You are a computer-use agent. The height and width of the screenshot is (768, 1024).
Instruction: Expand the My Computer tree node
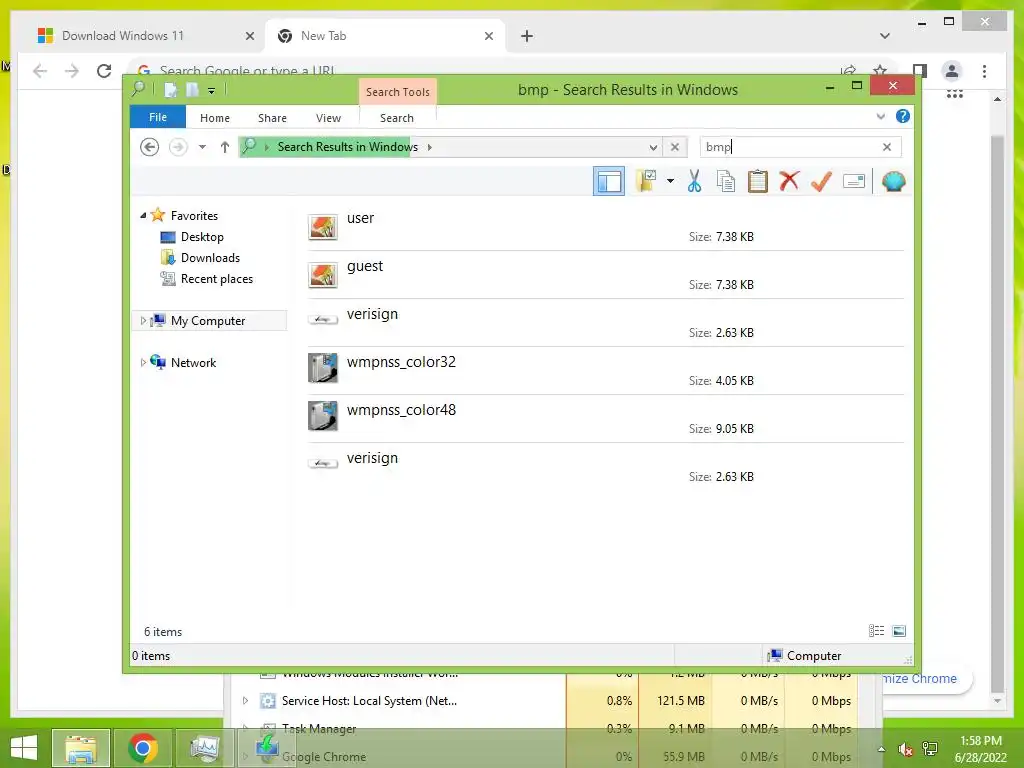(143, 321)
